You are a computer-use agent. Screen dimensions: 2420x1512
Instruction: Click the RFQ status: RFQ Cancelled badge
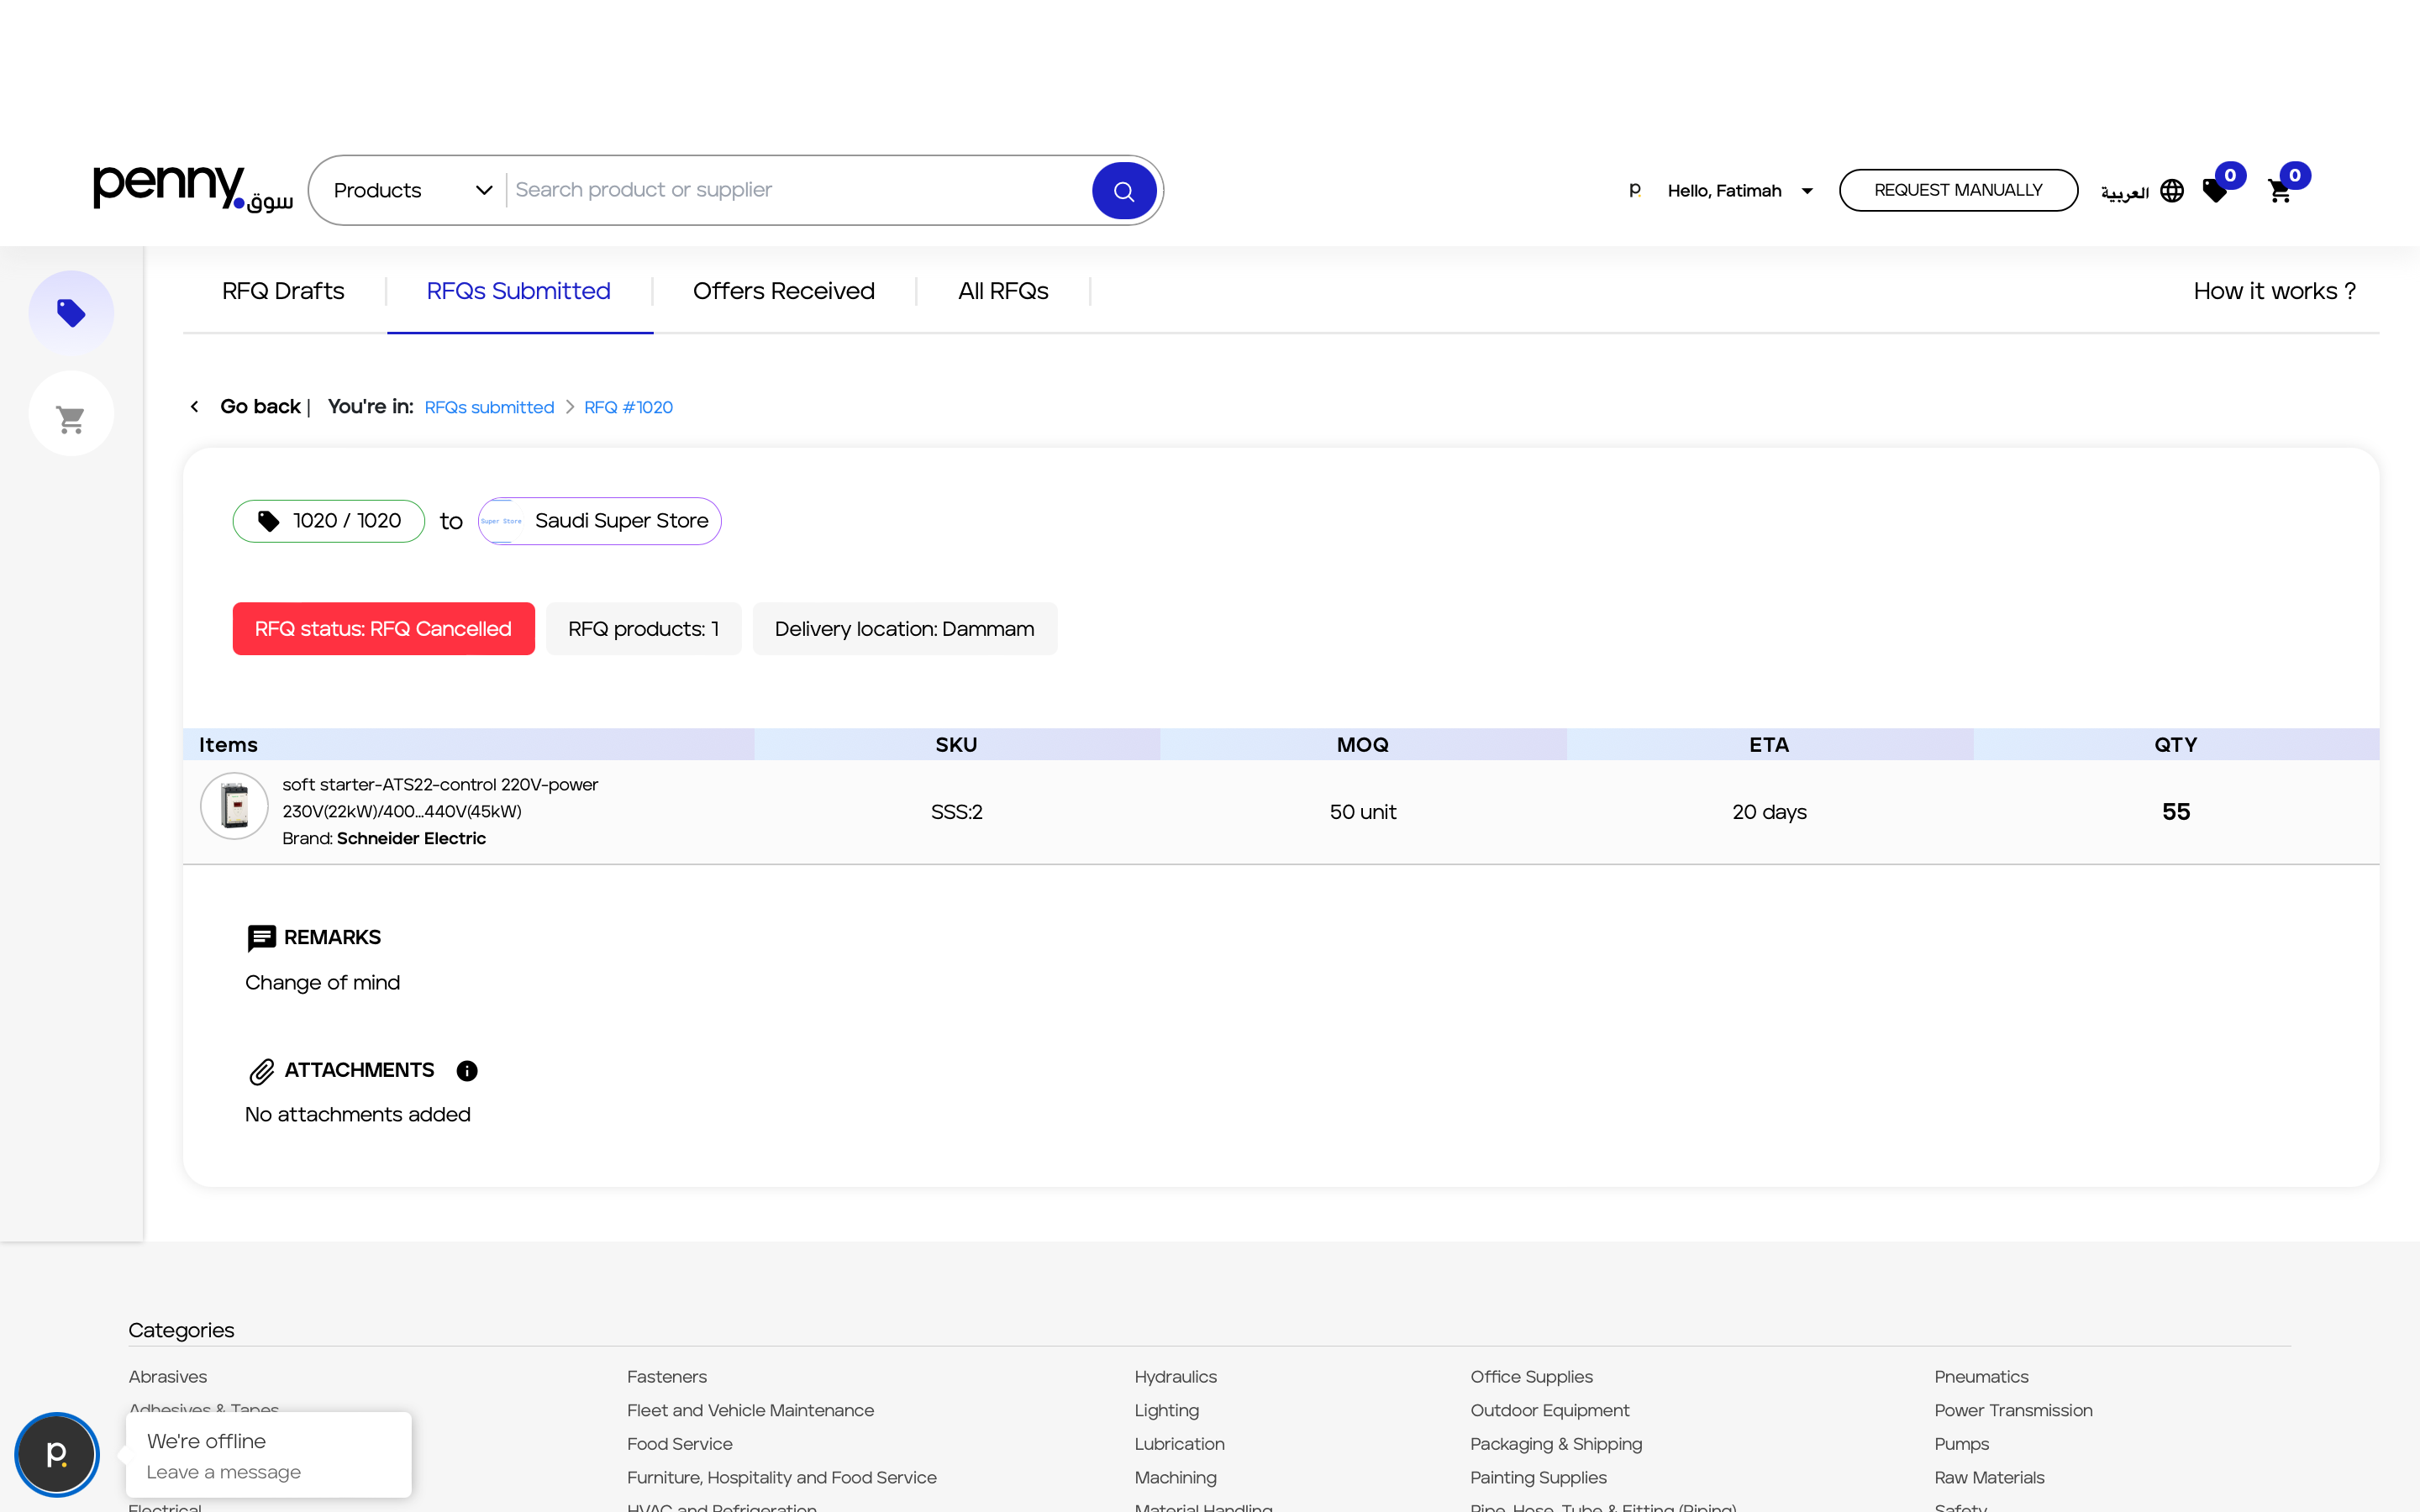point(384,629)
